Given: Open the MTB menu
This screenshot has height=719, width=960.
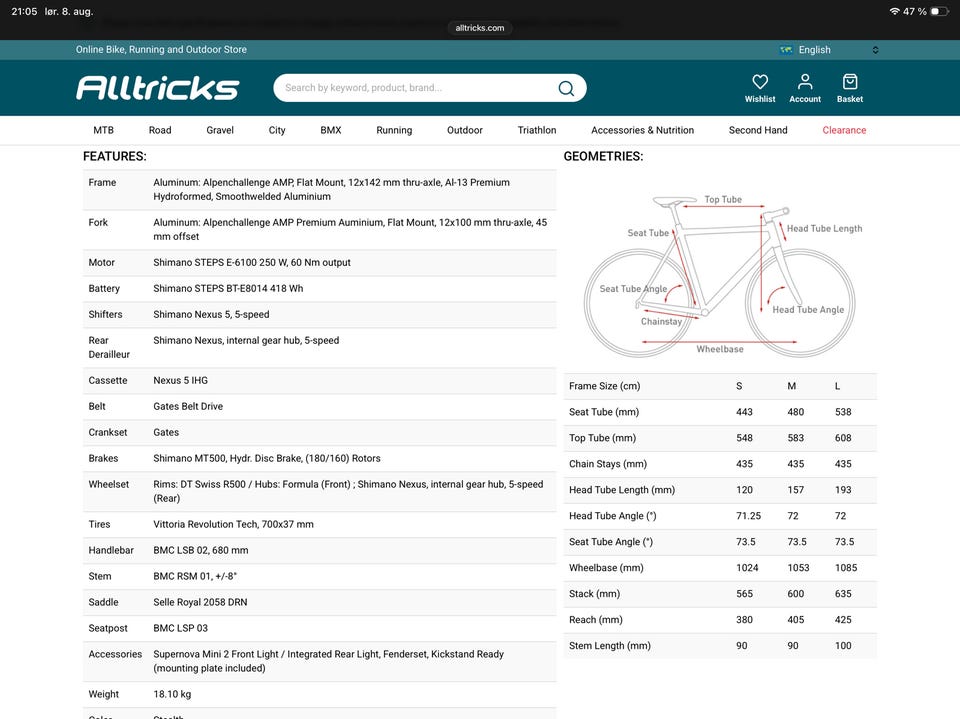Looking at the screenshot, I should click(x=103, y=130).
